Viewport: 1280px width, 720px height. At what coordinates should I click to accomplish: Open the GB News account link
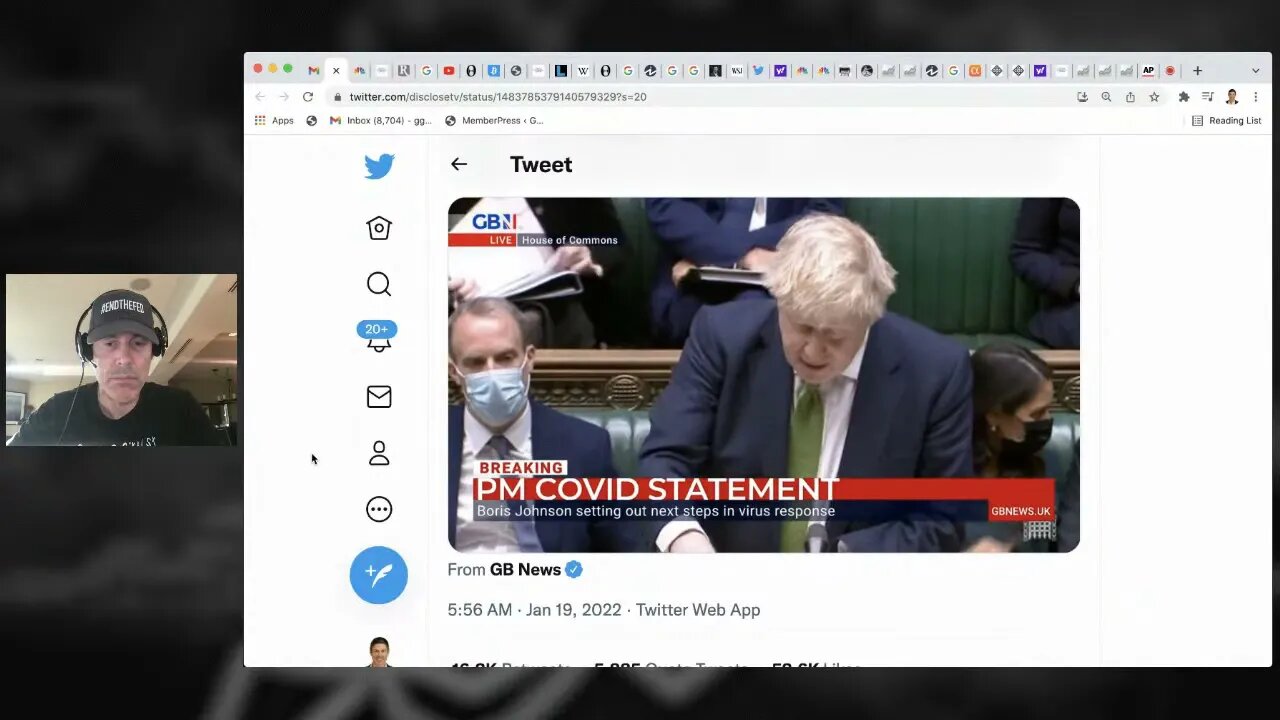(525, 569)
